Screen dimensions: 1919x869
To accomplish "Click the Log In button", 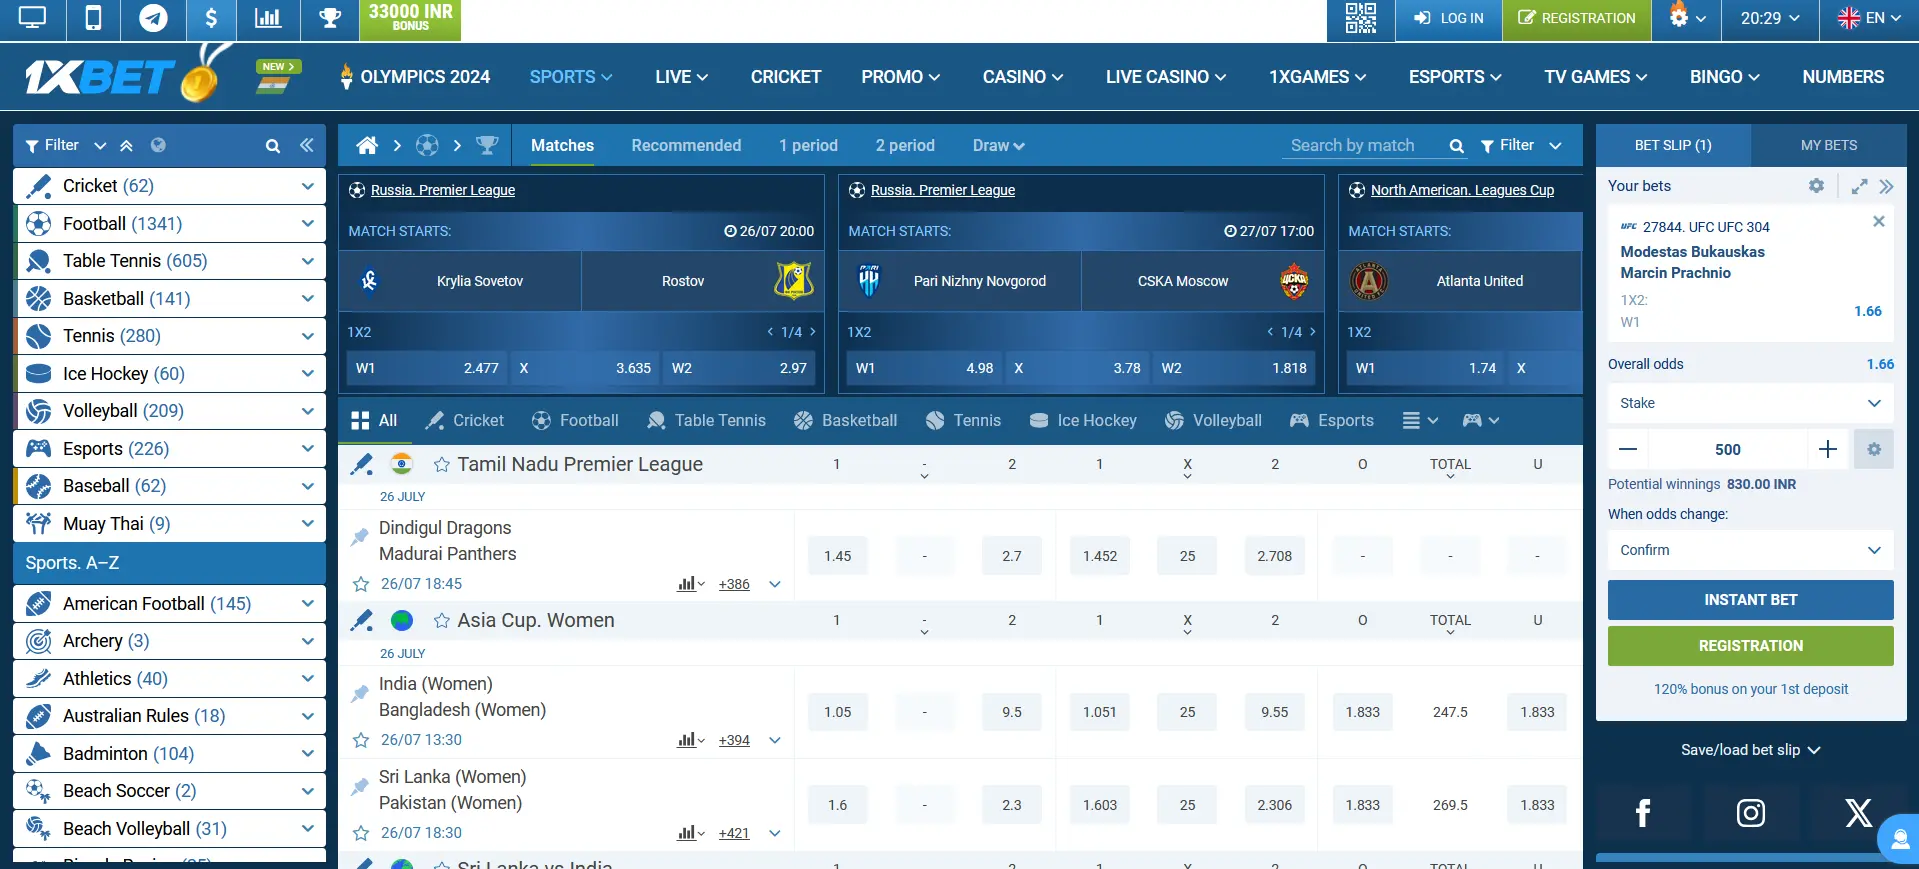I will 1448,19.
